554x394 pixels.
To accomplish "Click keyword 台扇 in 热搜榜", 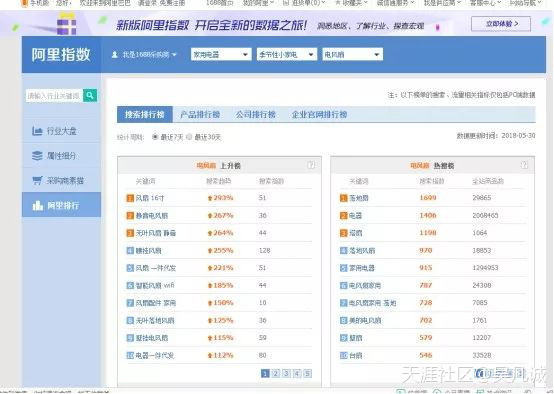I will [x=356, y=355].
